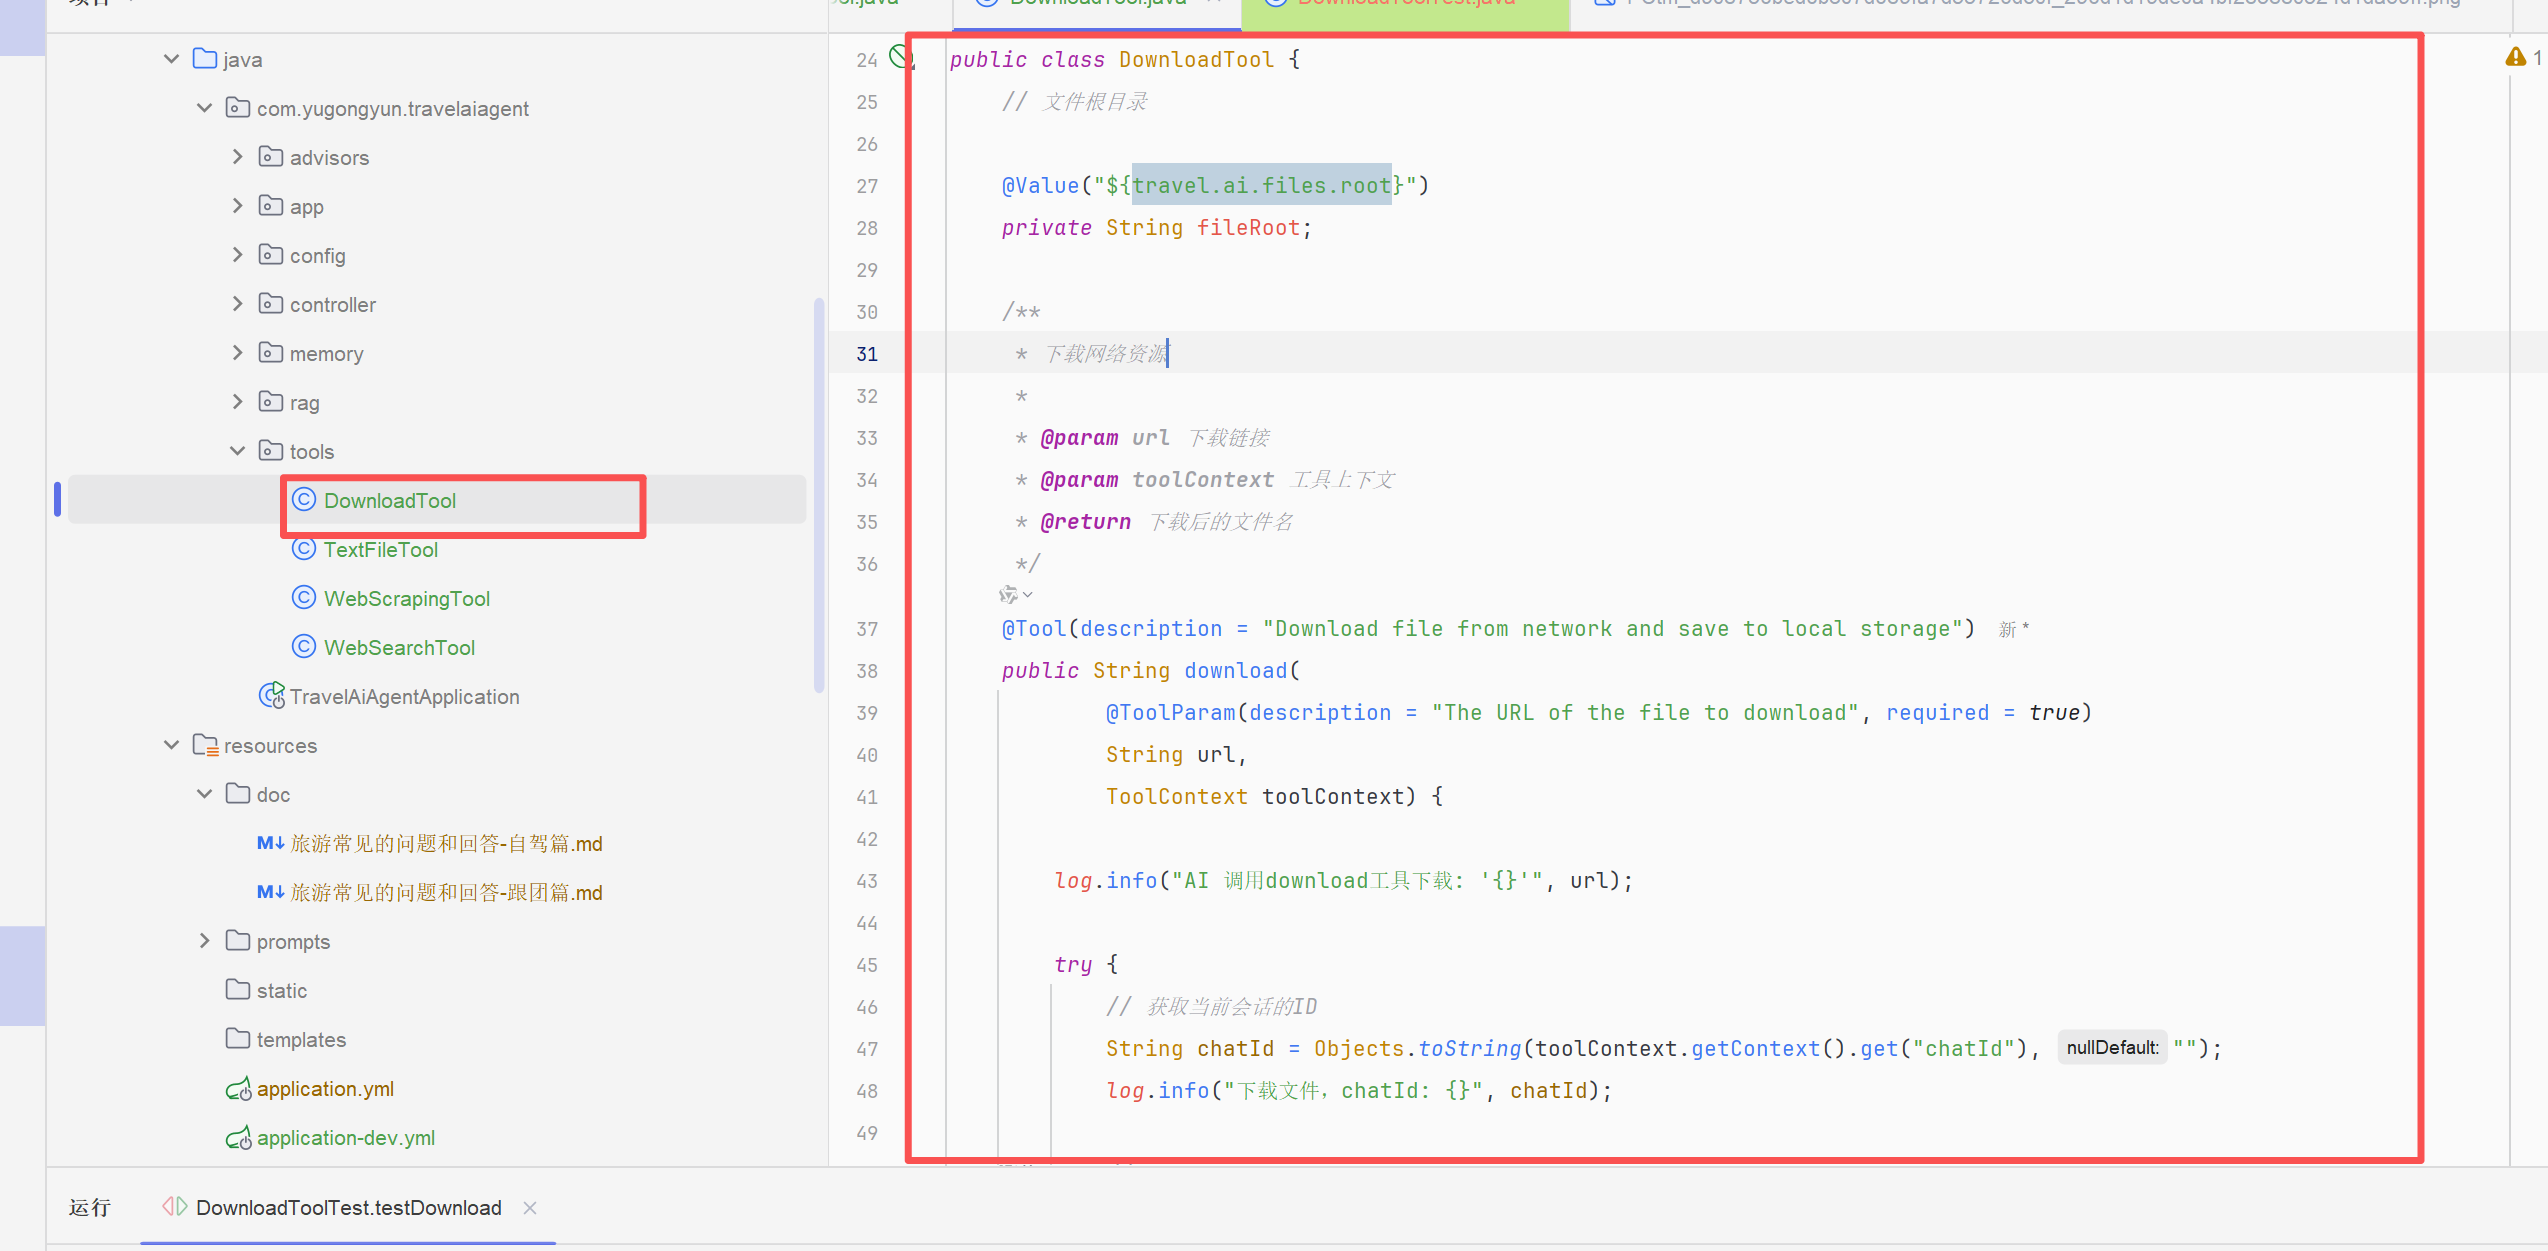Collapse the tools folder

(237, 451)
